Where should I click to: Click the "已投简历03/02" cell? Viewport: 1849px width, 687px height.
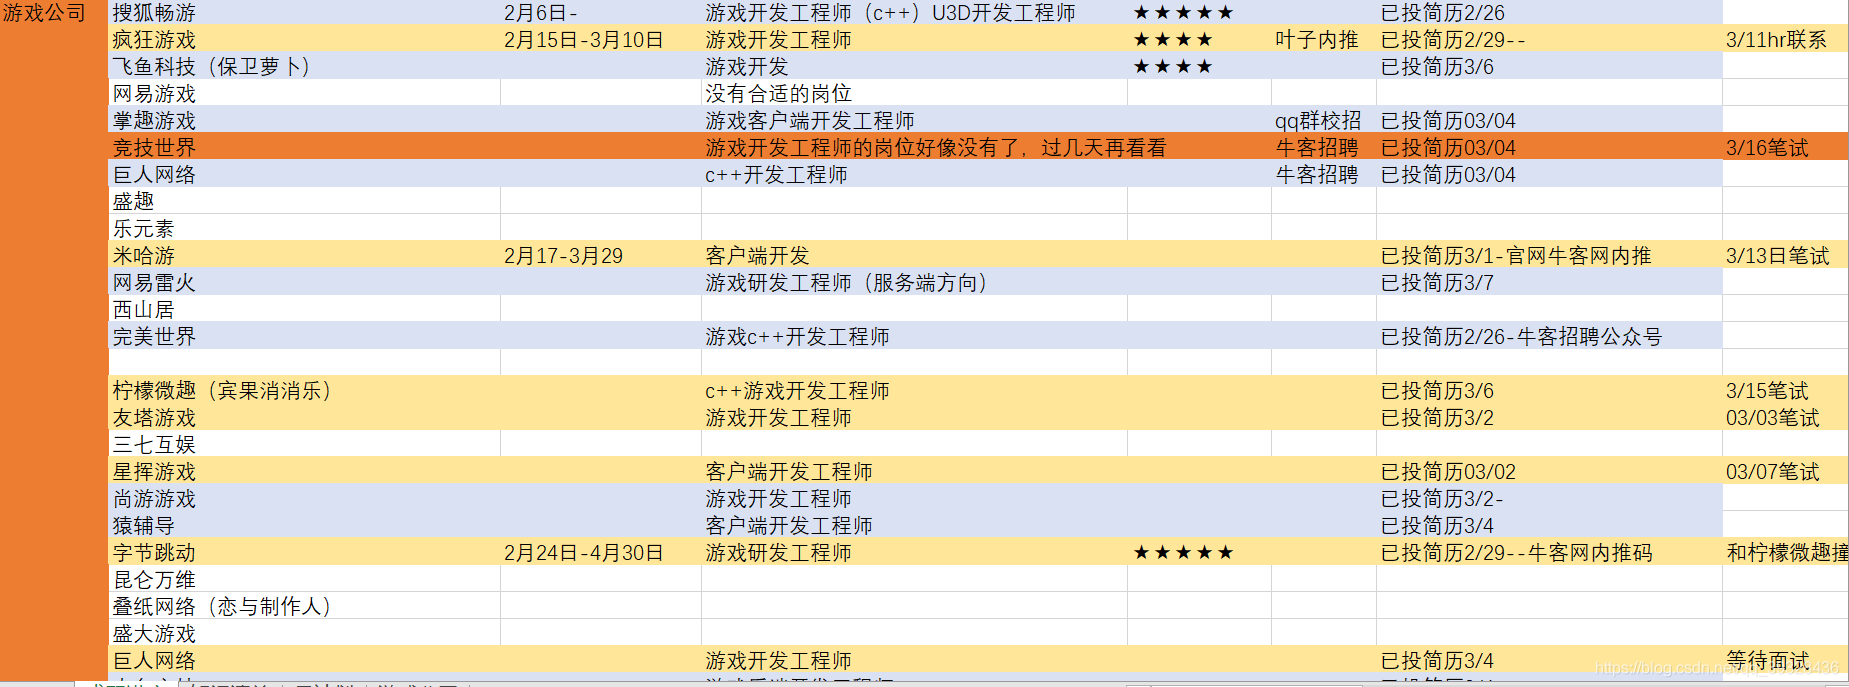click(1549, 471)
